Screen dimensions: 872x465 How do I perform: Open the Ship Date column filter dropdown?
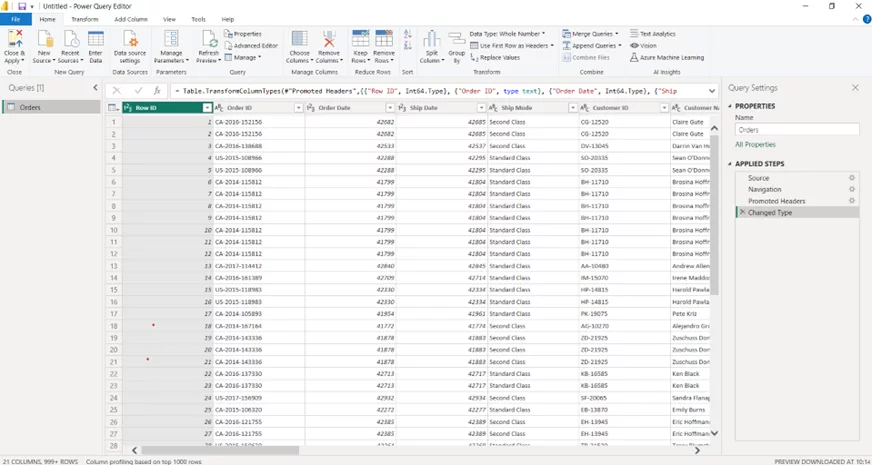[x=481, y=108]
